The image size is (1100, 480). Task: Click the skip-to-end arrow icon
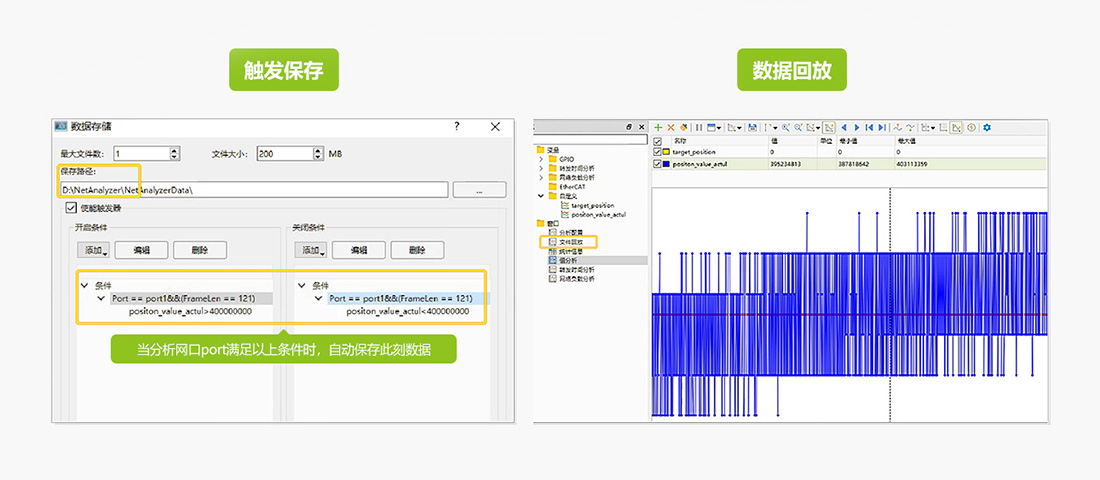point(881,127)
